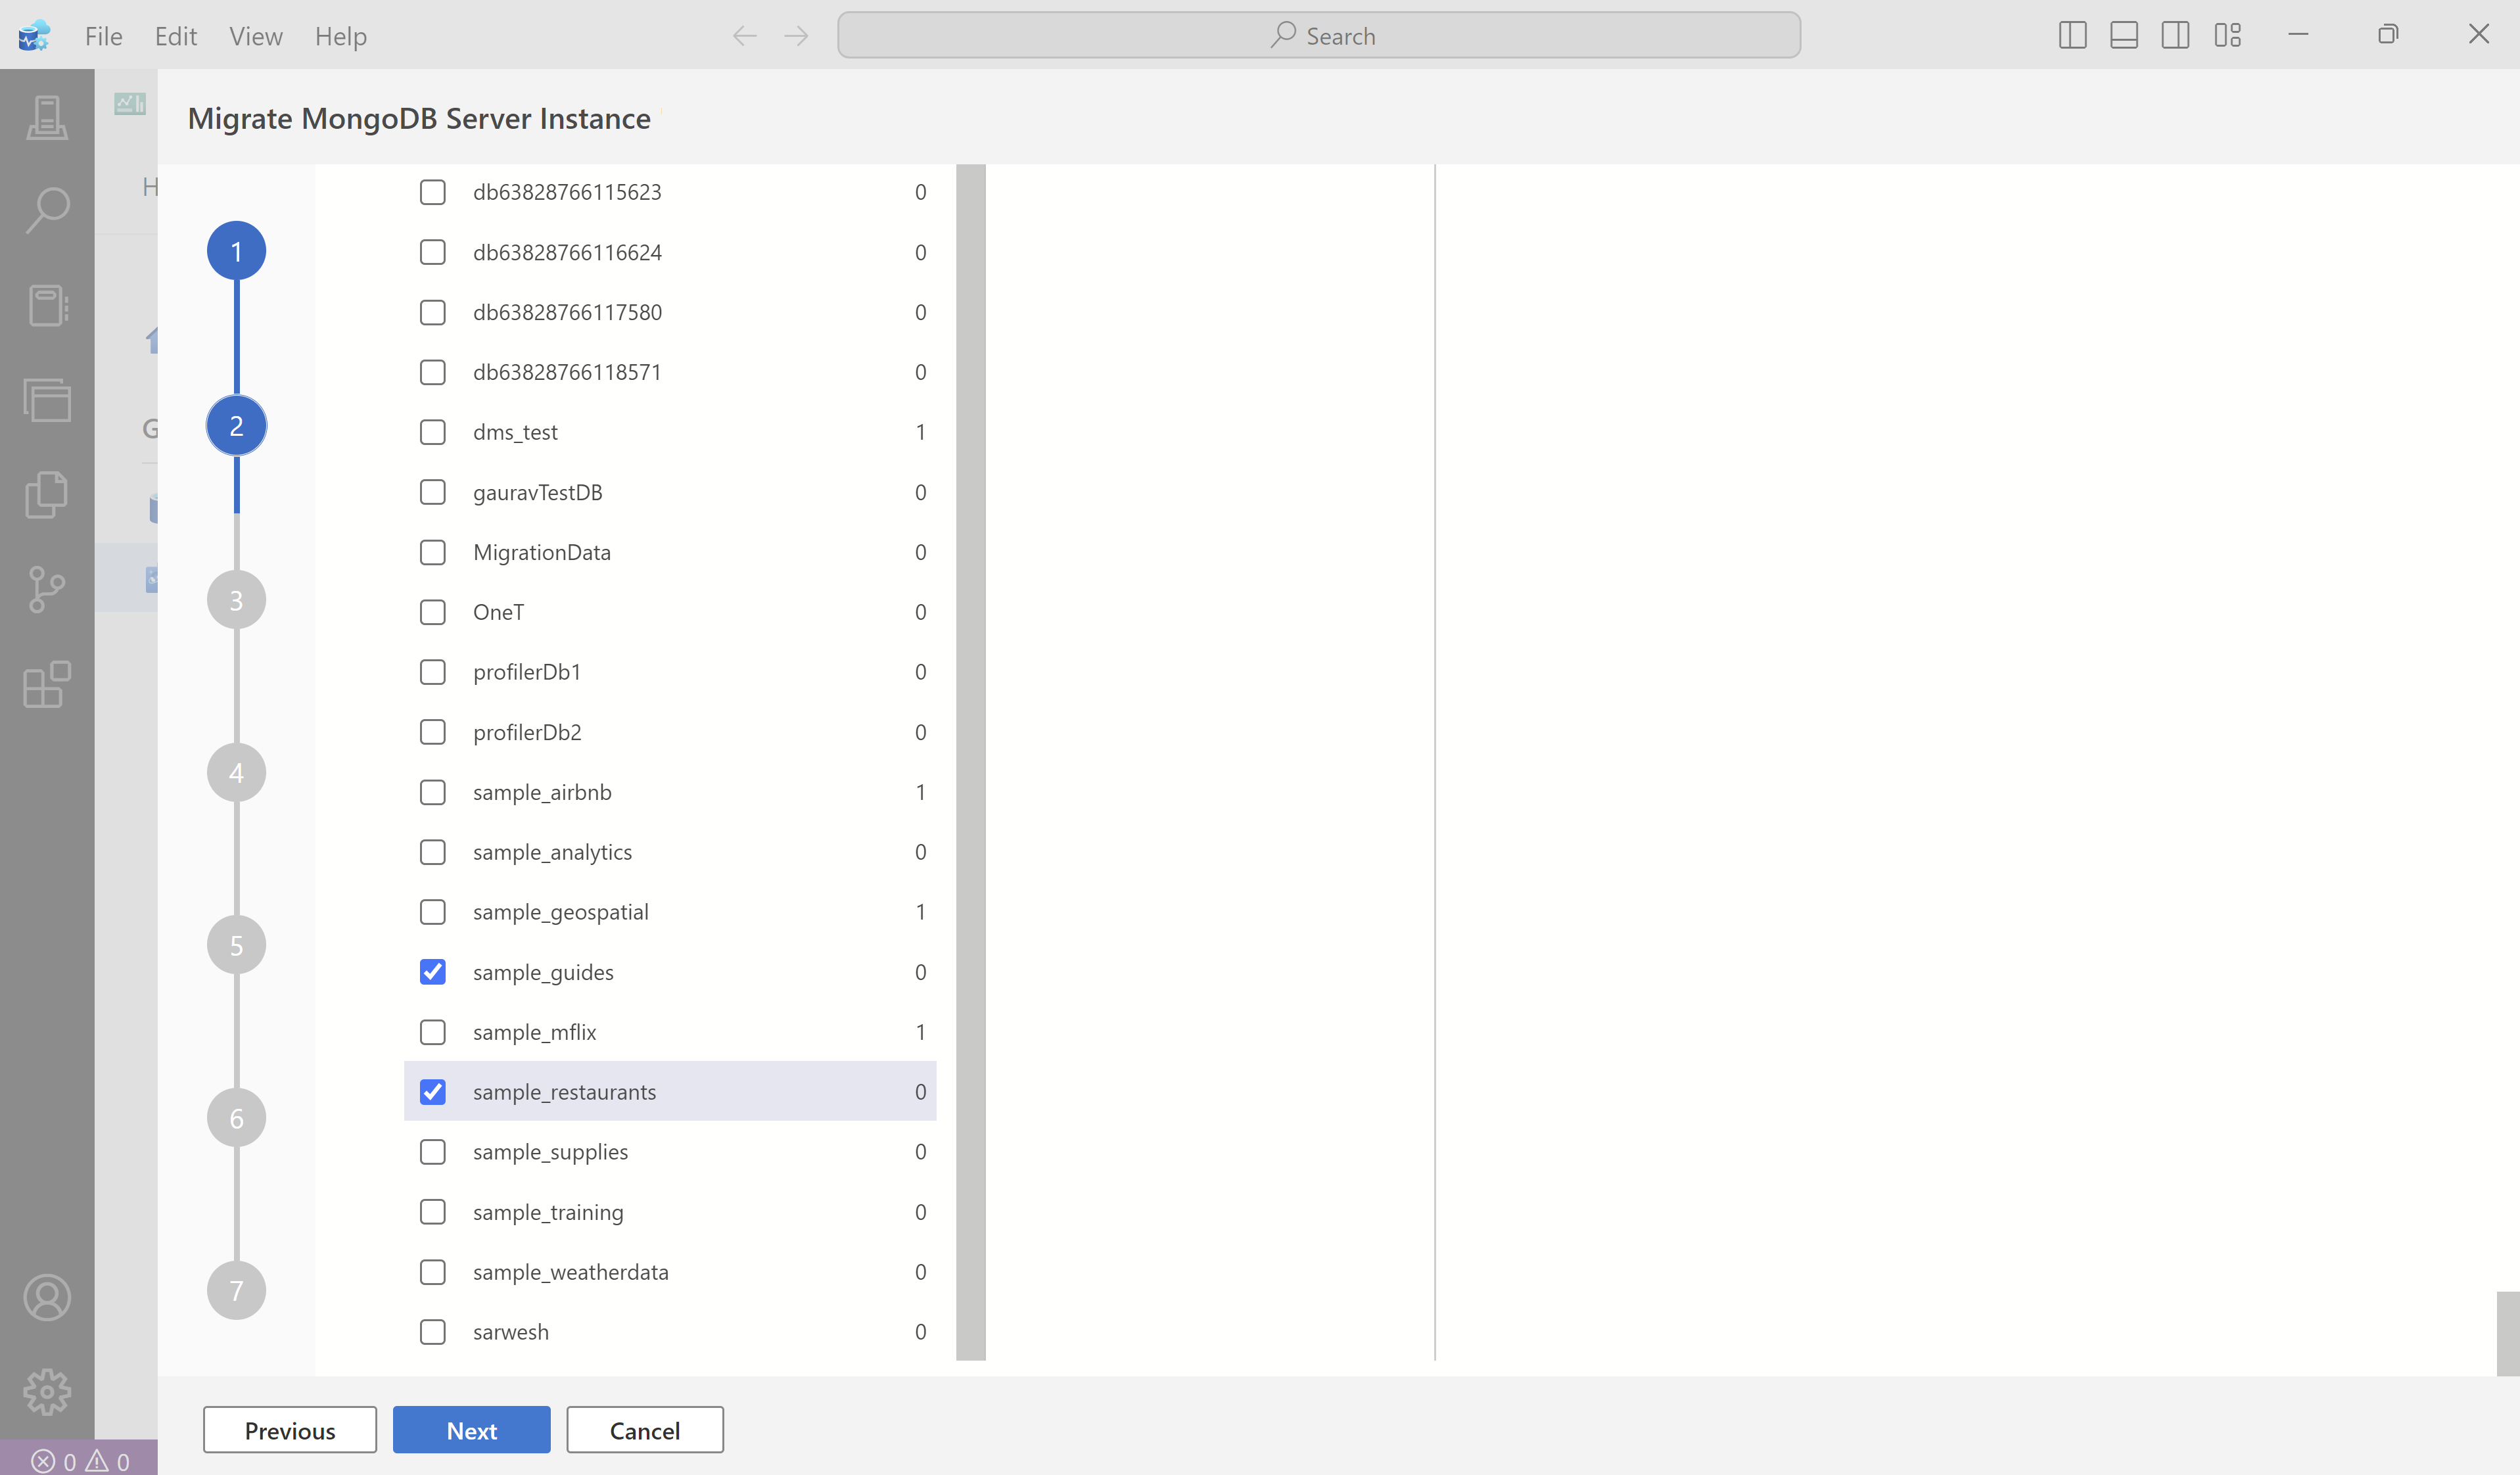The image size is (2520, 1475).
Task: Open the Help menu
Action: (x=340, y=35)
